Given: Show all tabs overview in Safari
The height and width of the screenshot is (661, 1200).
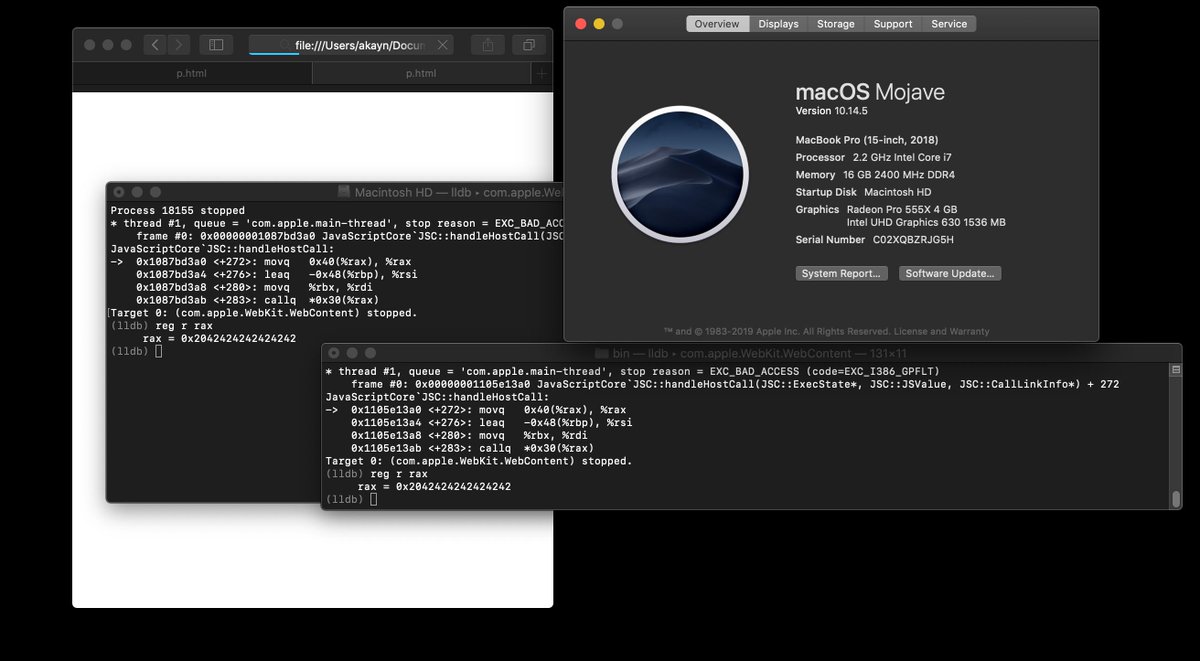Looking at the screenshot, I should [528, 45].
